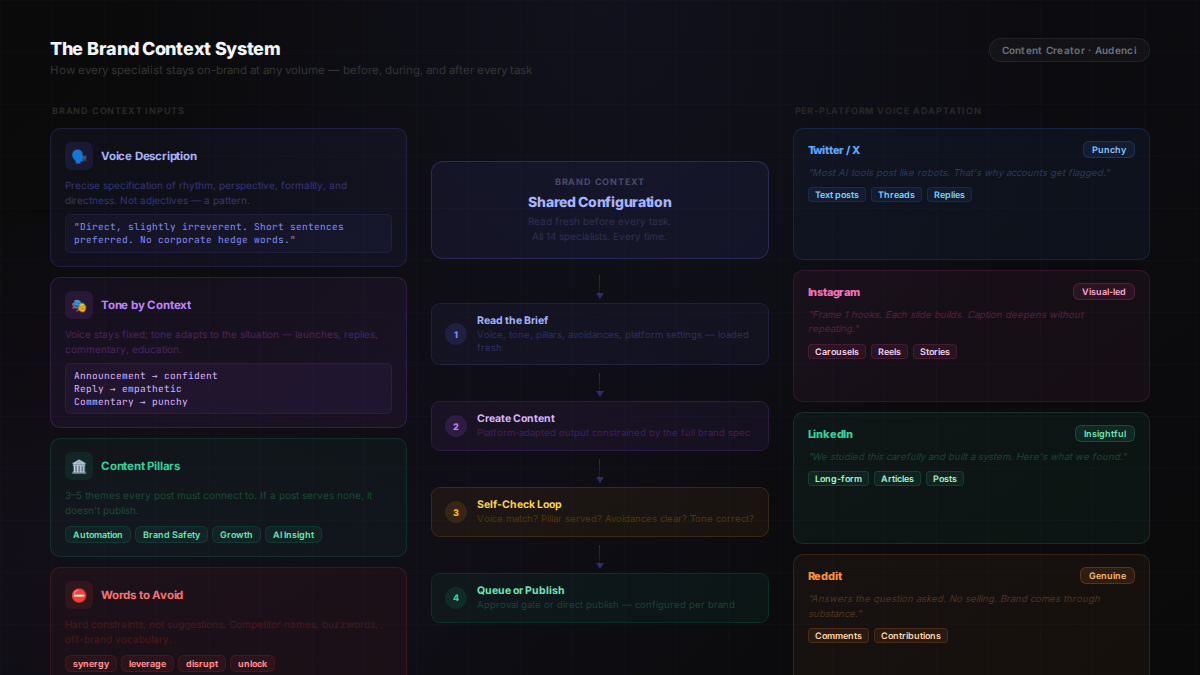
Task: Click the step 3 Self-Check number circle
Action: [x=456, y=512]
